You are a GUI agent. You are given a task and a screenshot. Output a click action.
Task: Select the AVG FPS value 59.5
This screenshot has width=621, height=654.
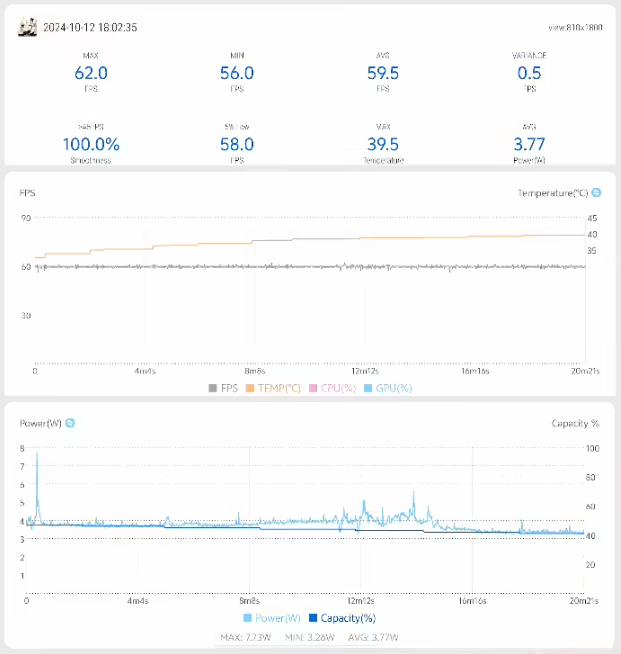tap(383, 73)
